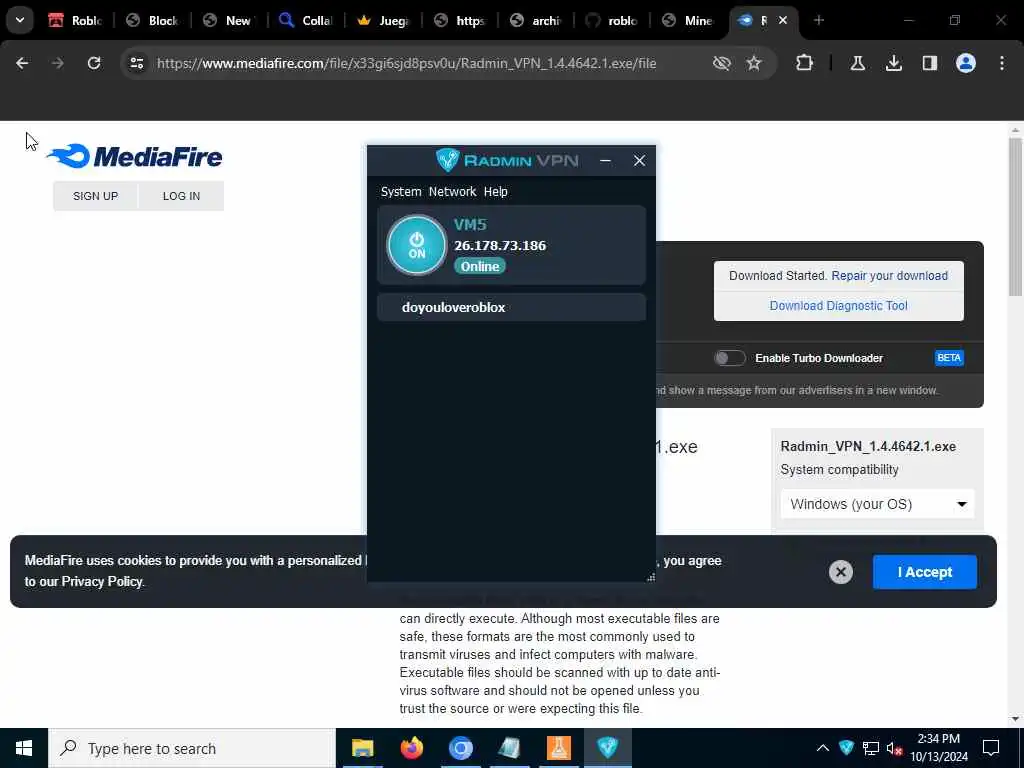Close the active MediaFire tab

(x=782, y=20)
